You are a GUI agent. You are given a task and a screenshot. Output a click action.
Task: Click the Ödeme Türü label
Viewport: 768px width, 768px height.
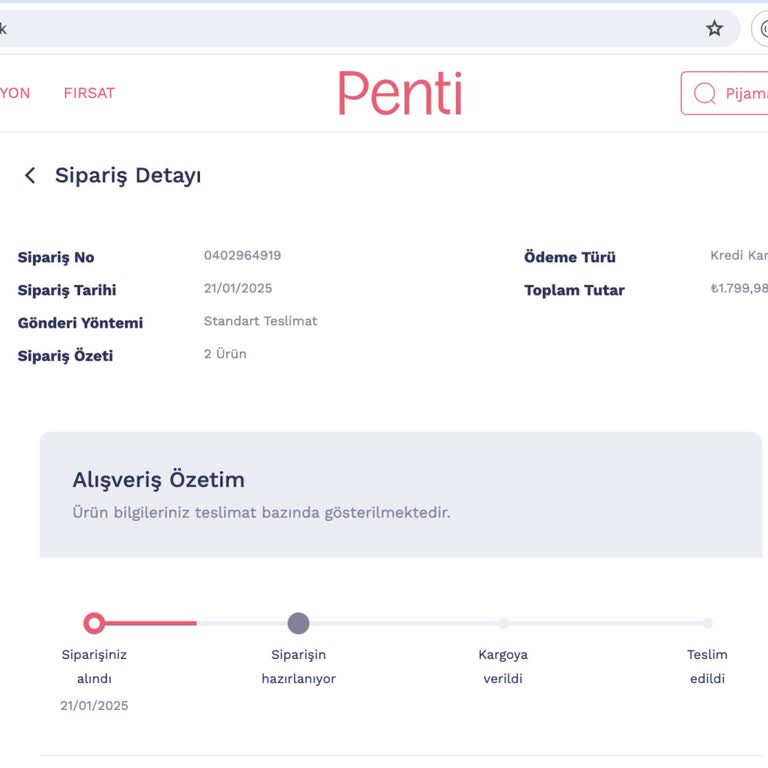coord(570,257)
